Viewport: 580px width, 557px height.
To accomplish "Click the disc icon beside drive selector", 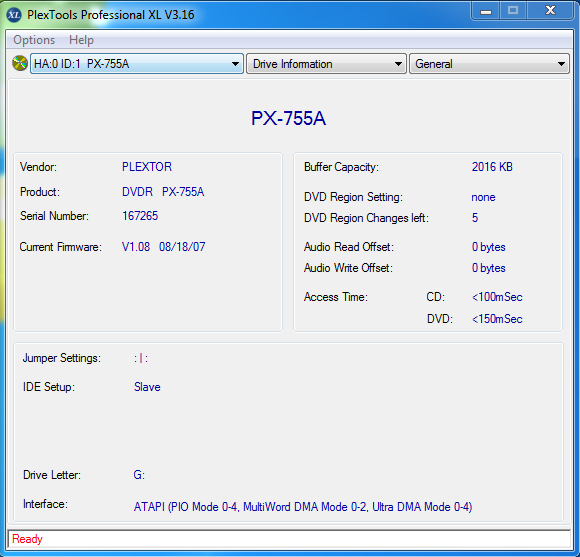I will pyautogui.click(x=20, y=63).
